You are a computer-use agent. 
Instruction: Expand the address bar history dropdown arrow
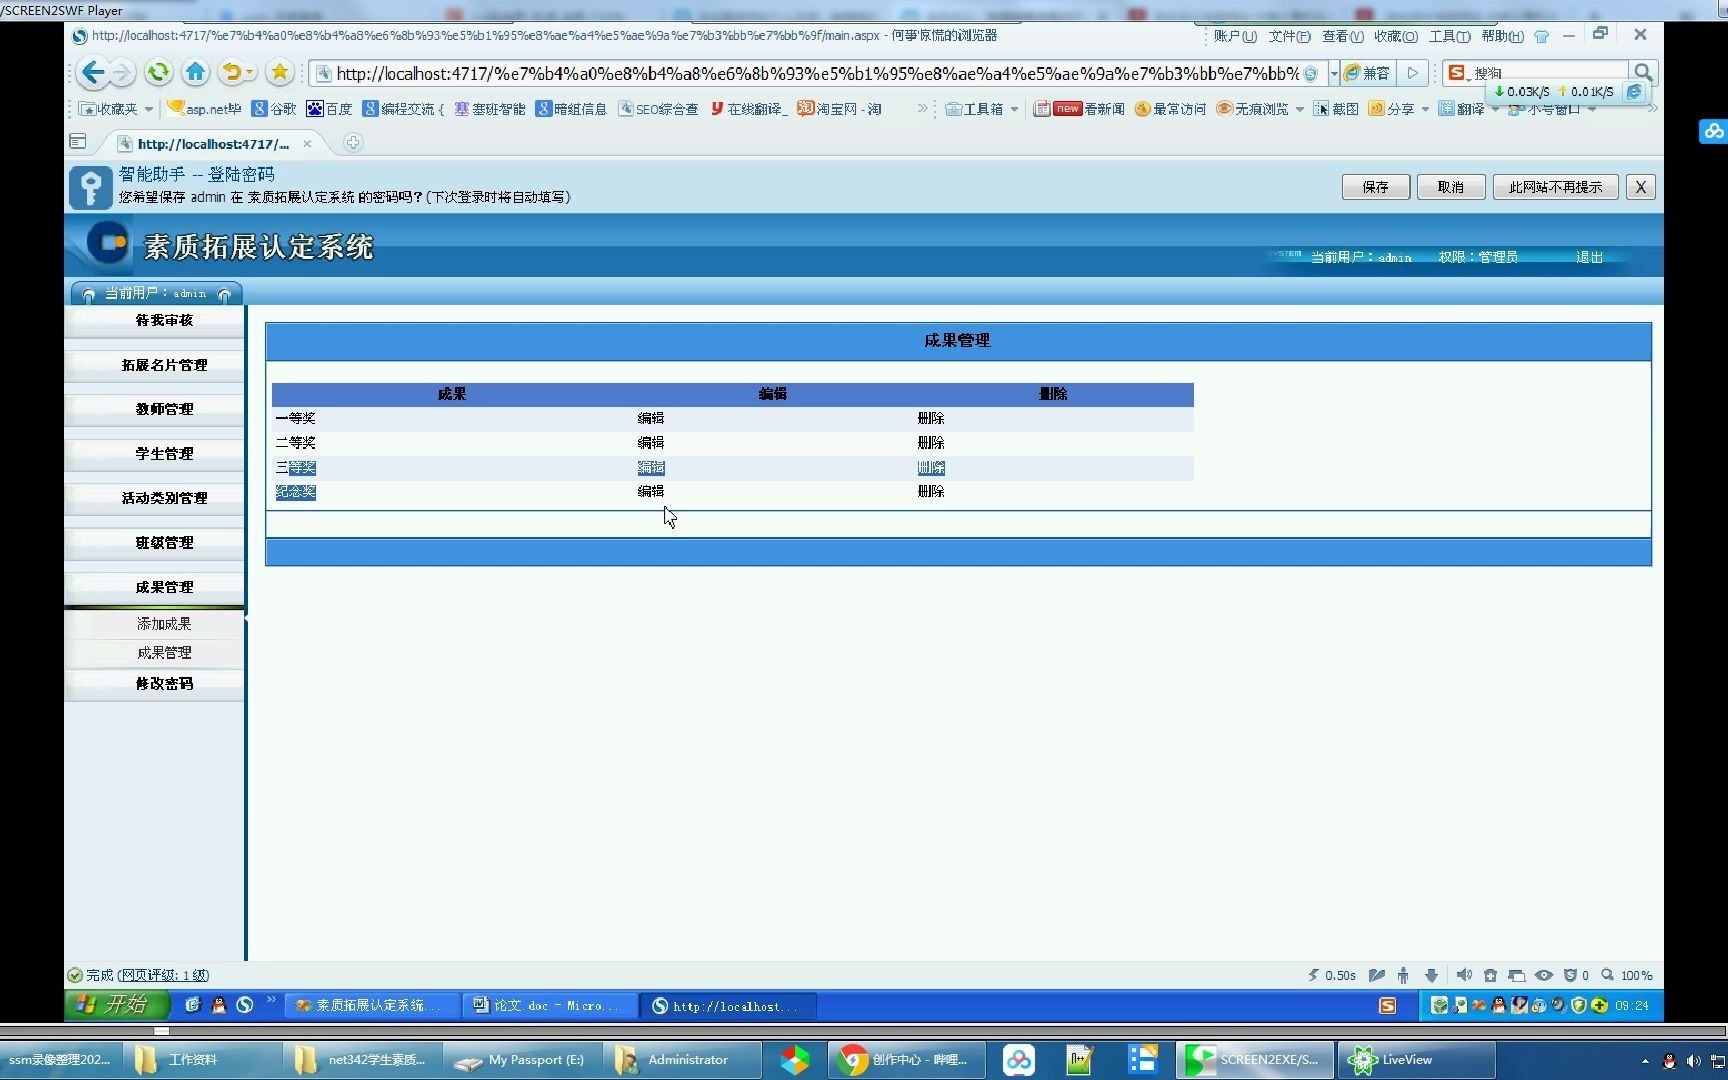pyautogui.click(x=1334, y=73)
